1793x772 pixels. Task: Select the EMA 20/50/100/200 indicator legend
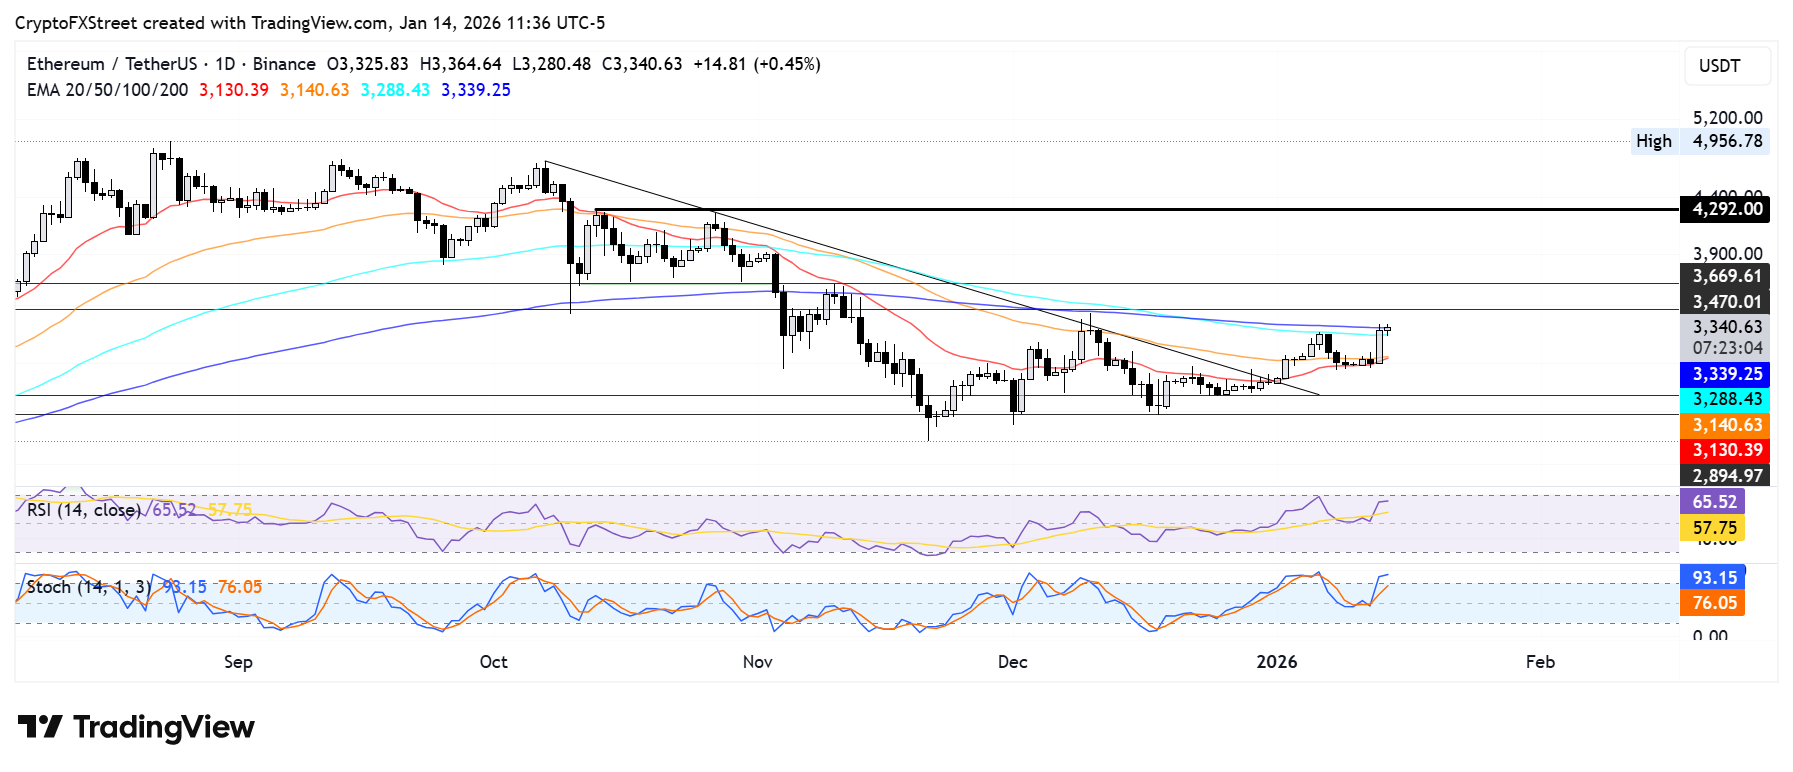click(x=107, y=90)
